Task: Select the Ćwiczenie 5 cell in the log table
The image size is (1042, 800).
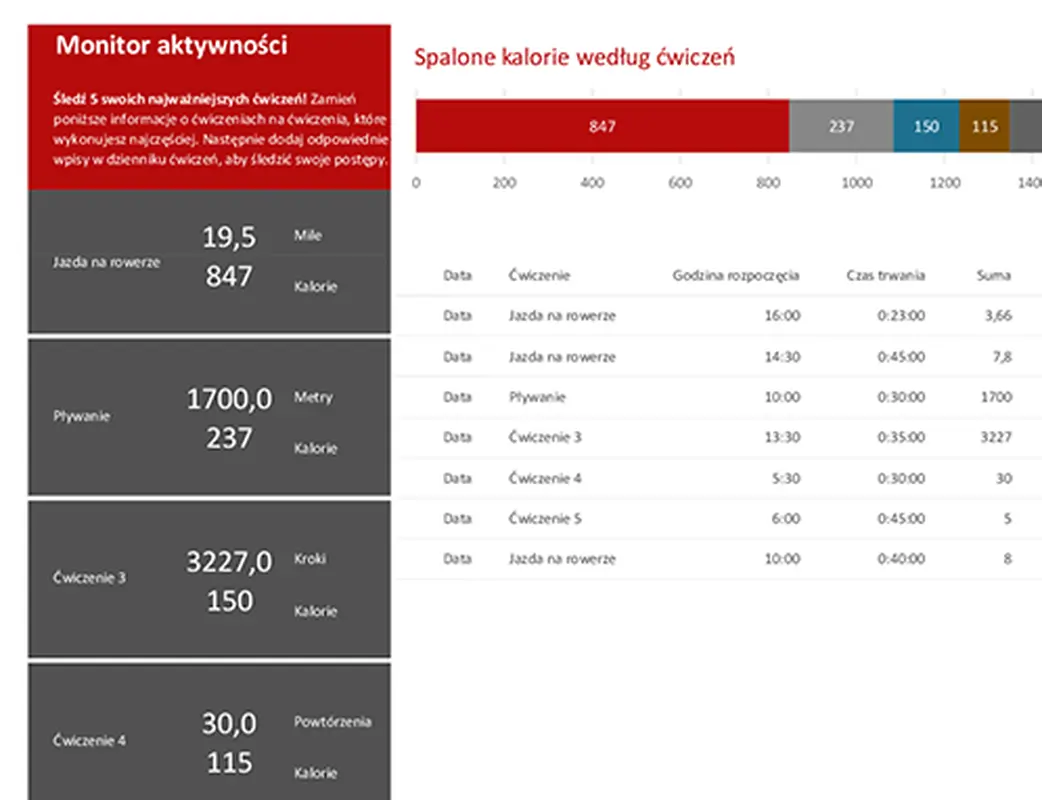Action: pyautogui.click(x=545, y=518)
